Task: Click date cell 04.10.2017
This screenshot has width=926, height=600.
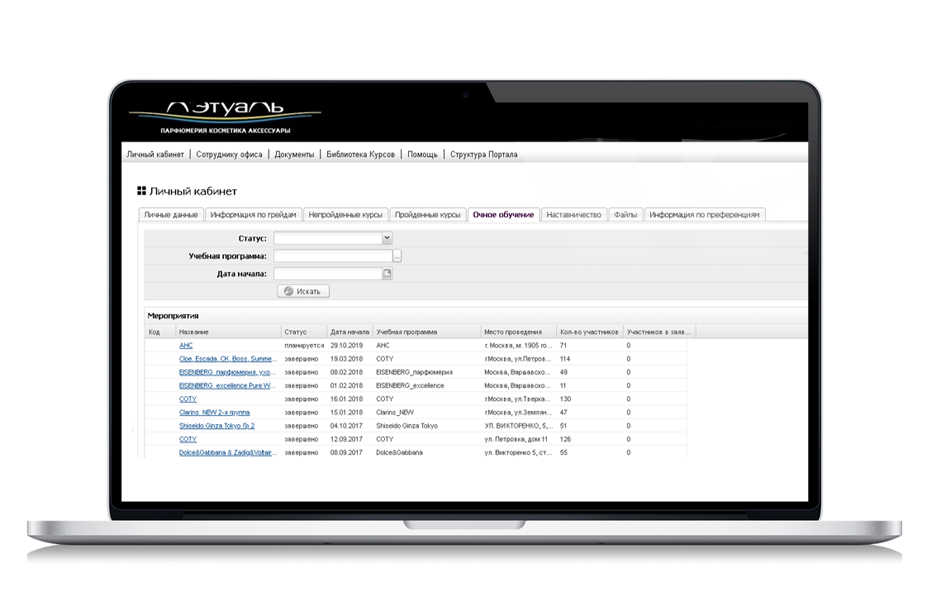Action: [347, 426]
